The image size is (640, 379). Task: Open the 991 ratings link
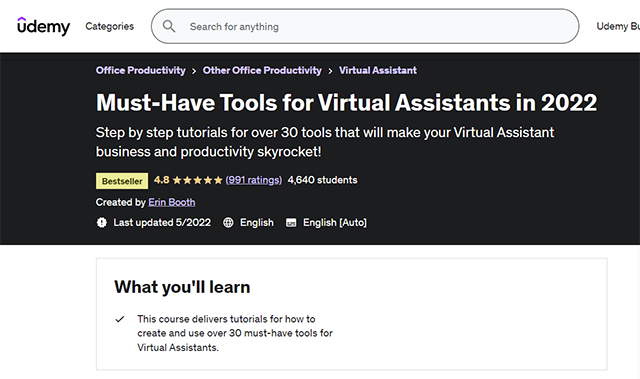coord(253,180)
